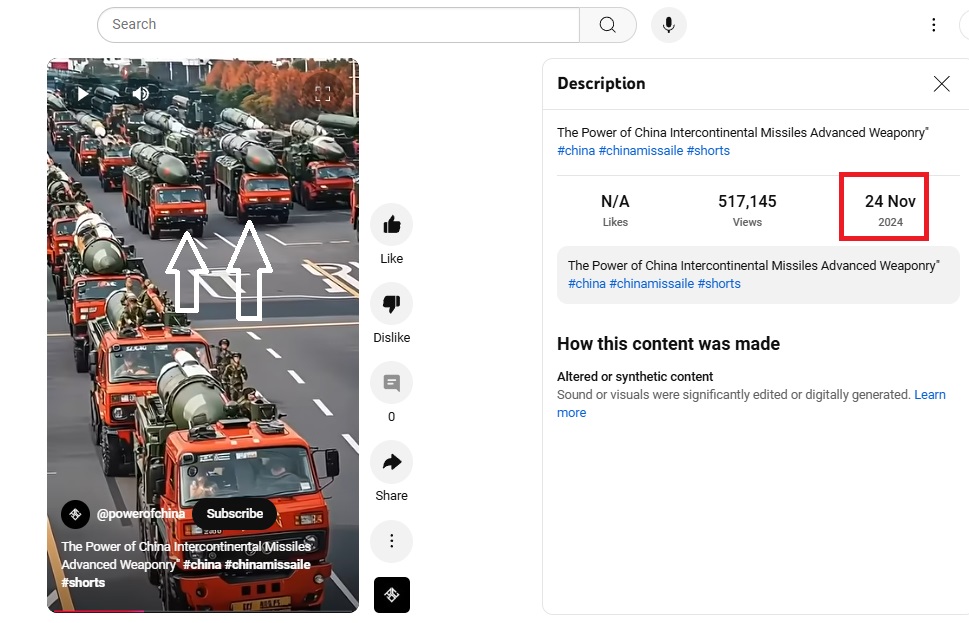The image size is (969, 623).
Task: Click the video progress bar
Action: (202, 610)
